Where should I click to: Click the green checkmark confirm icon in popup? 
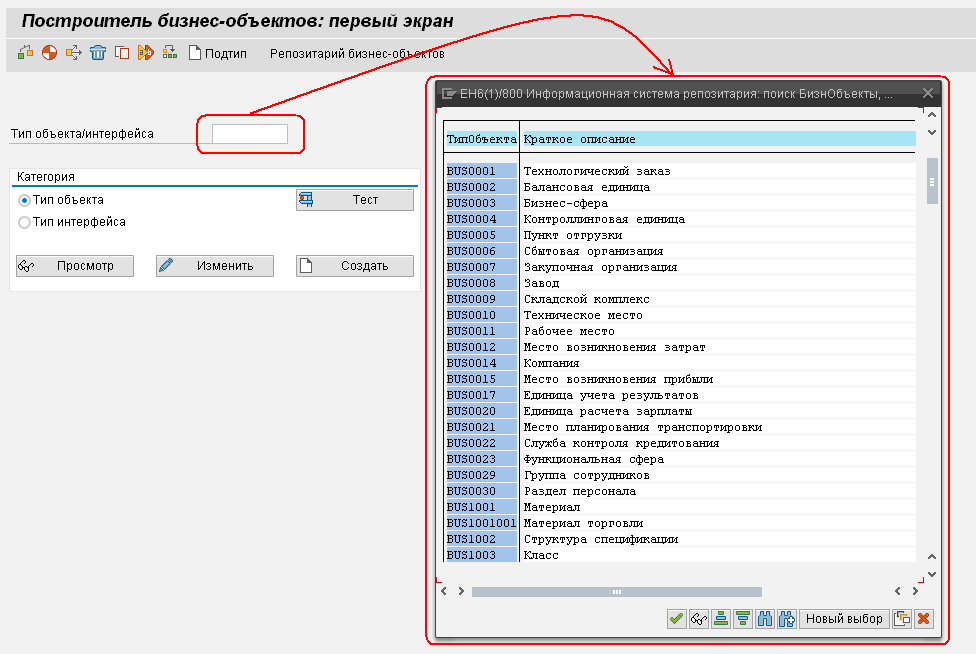[677, 619]
